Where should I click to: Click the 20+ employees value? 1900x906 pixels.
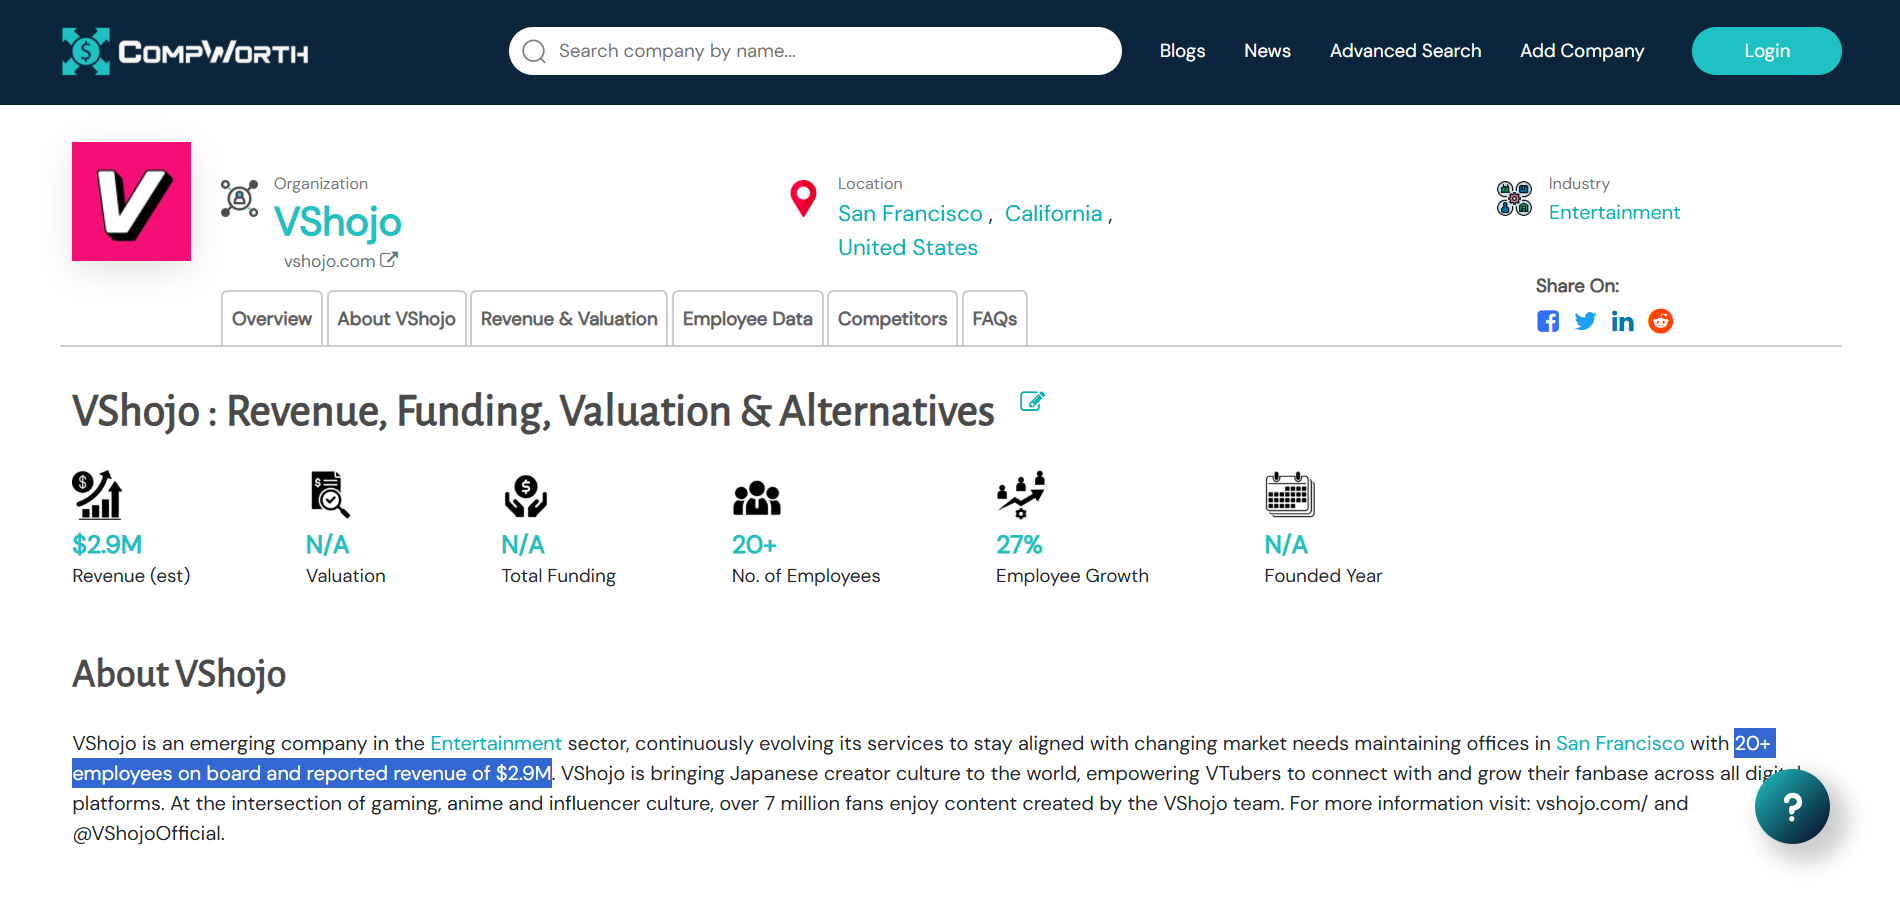[x=754, y=545]
